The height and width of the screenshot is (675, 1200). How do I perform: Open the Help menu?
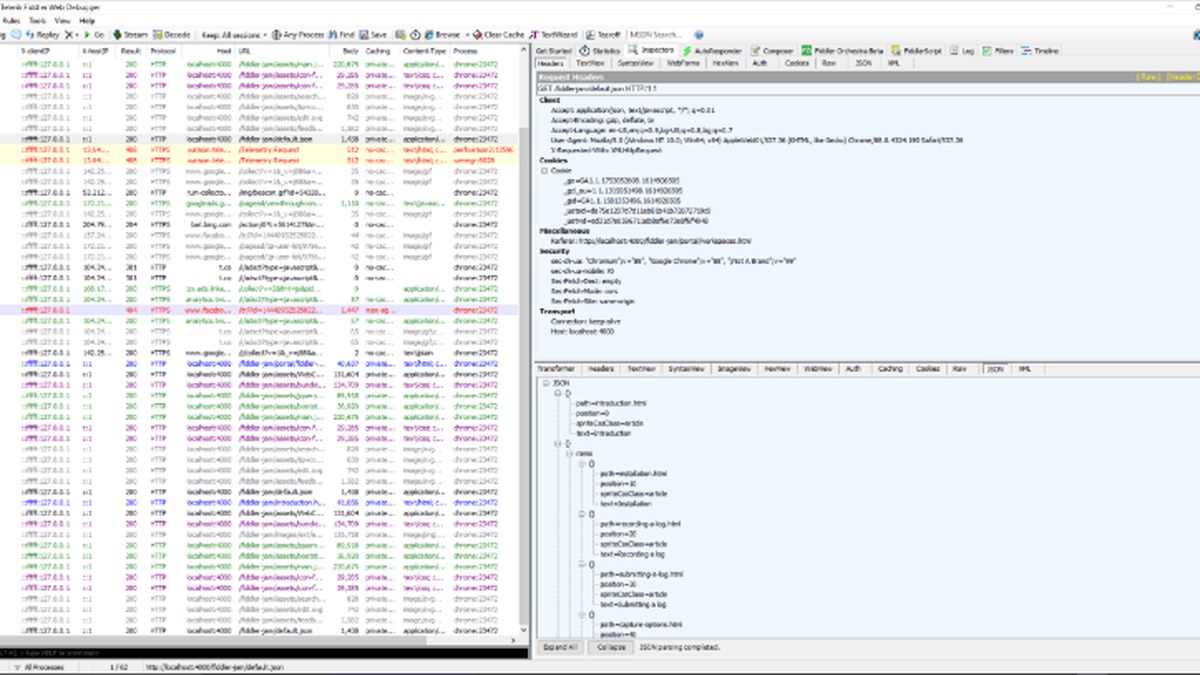coord(87,20)
